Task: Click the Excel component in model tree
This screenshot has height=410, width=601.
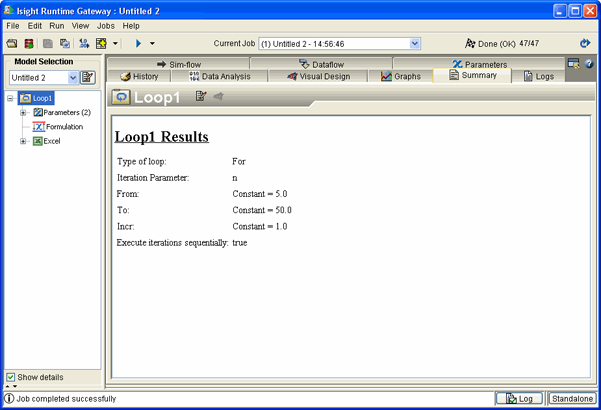Action: pyautogui.click(x=50, y=141)
